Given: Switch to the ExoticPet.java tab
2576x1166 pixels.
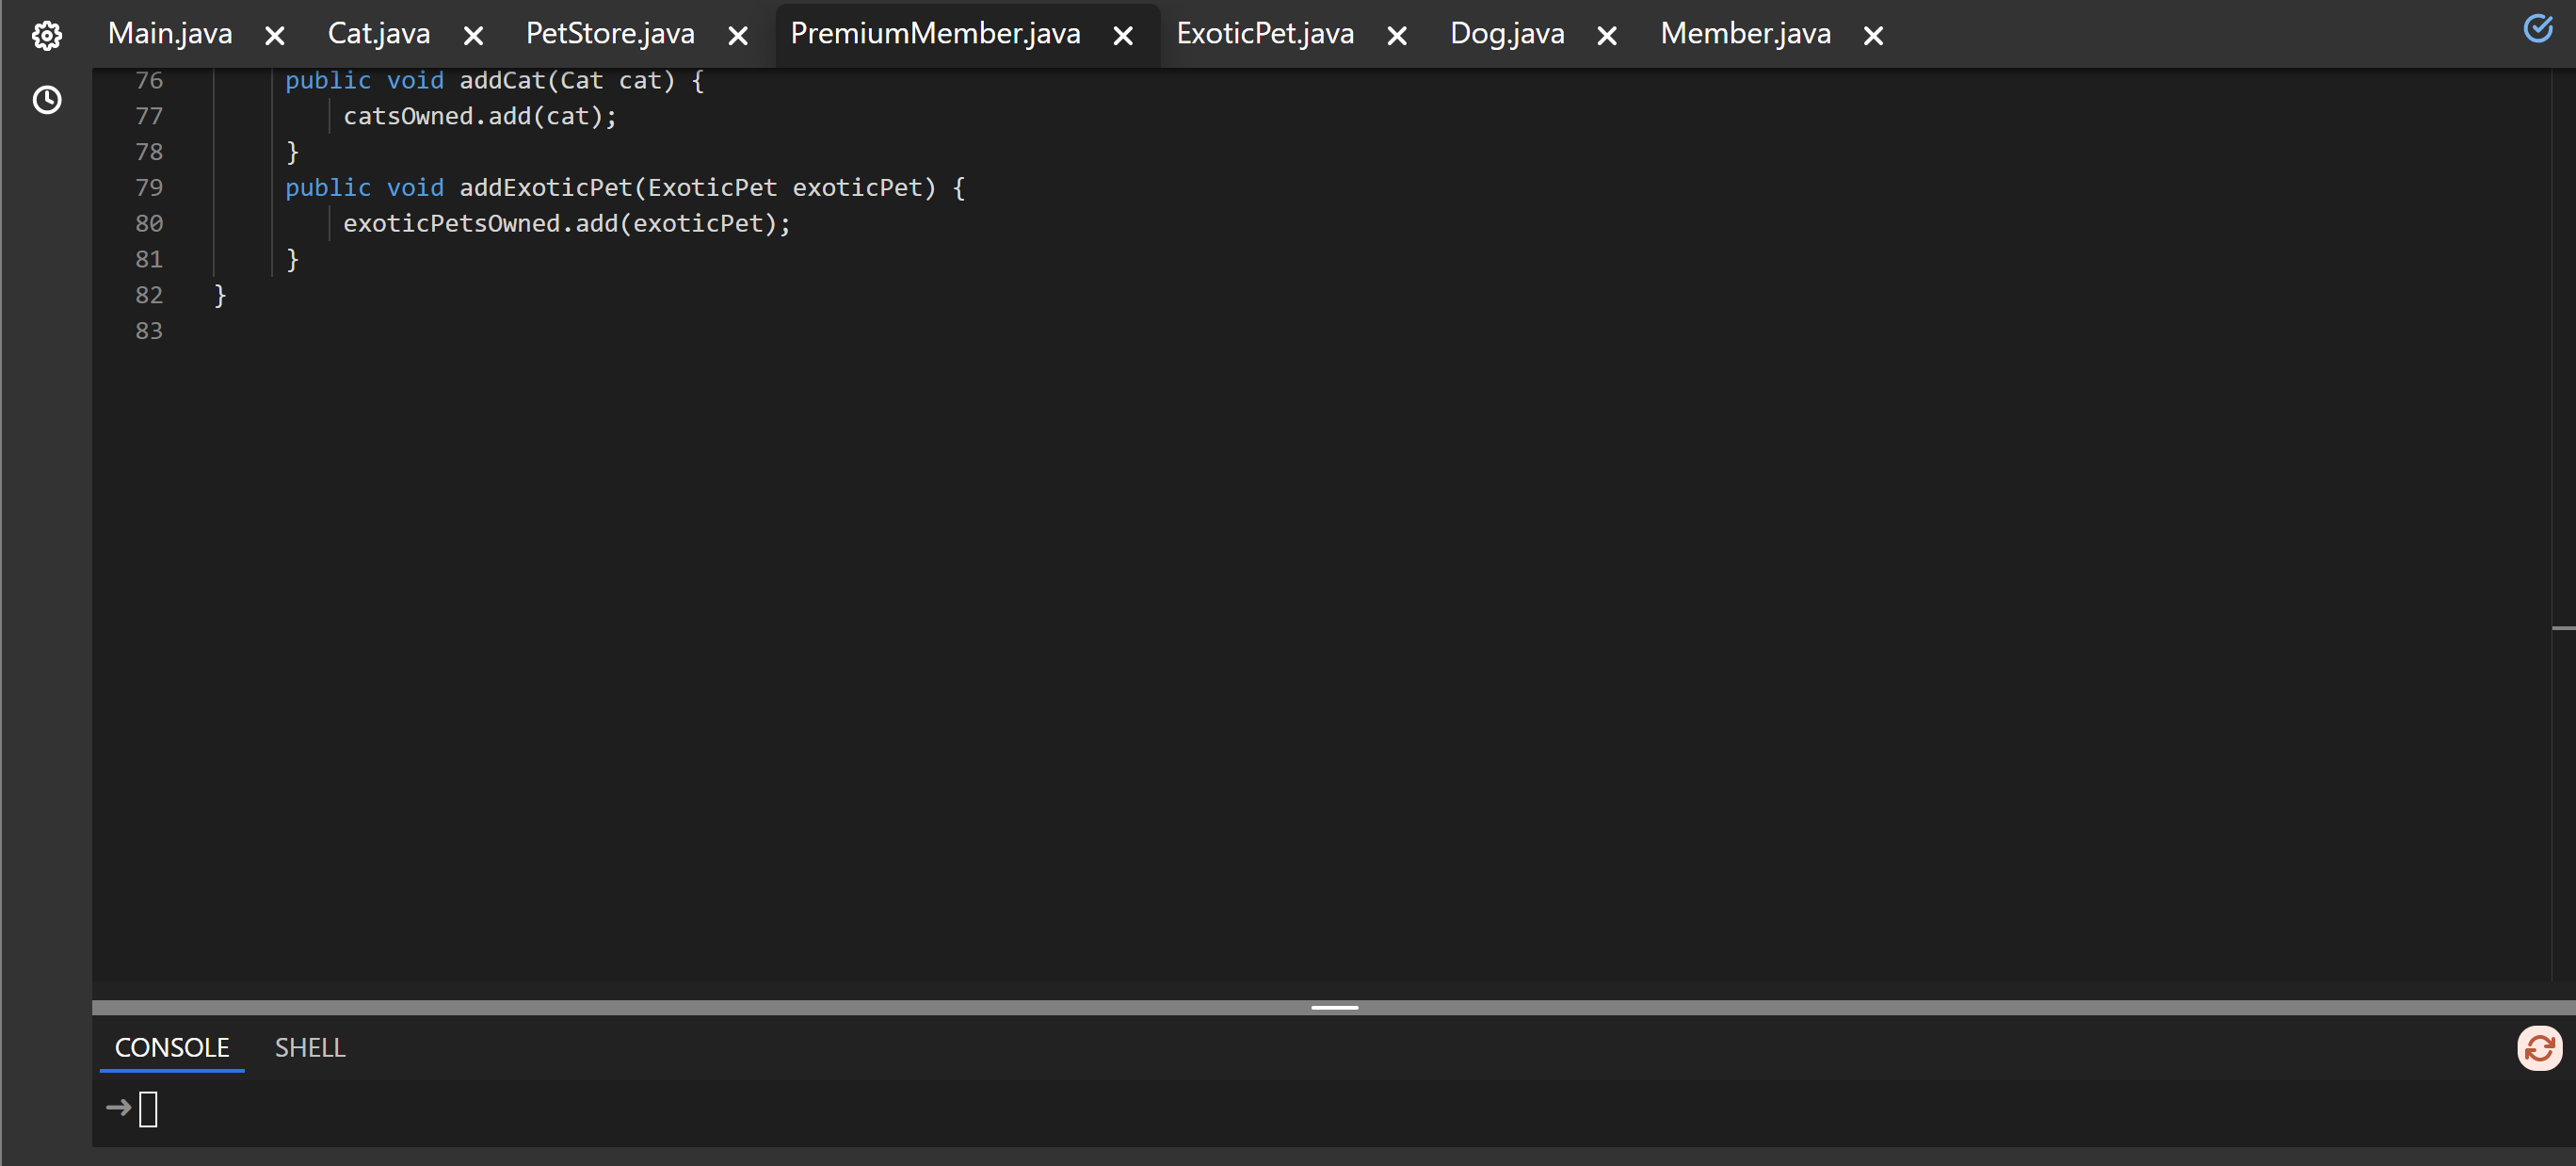Looking at the screenshot, I should pos(1264,34).
